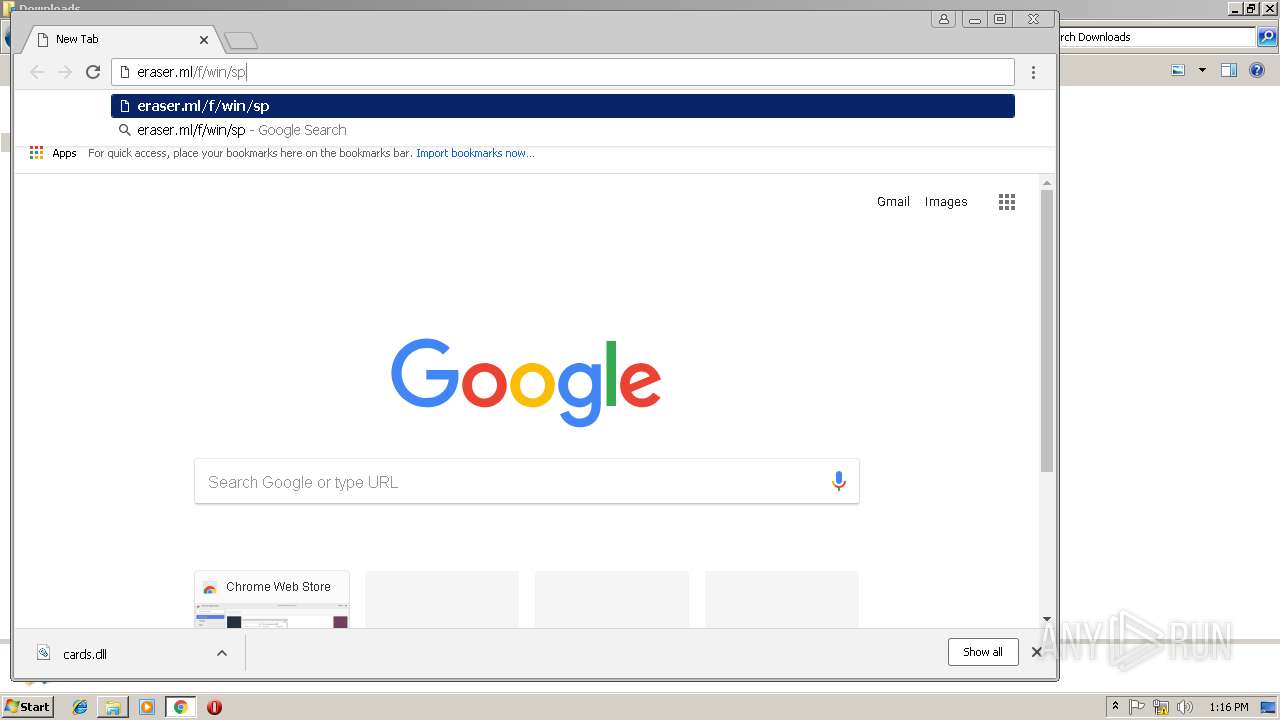Image resolution: width=1280 pixels, height=720 pixels.
Task: Click the address bar text field
Action: tap(563, 72)
